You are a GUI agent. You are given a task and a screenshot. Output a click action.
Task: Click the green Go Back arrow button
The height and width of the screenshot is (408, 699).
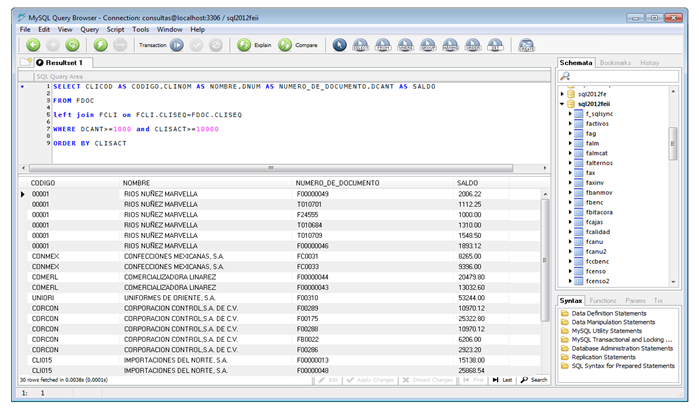pos(33,45)
